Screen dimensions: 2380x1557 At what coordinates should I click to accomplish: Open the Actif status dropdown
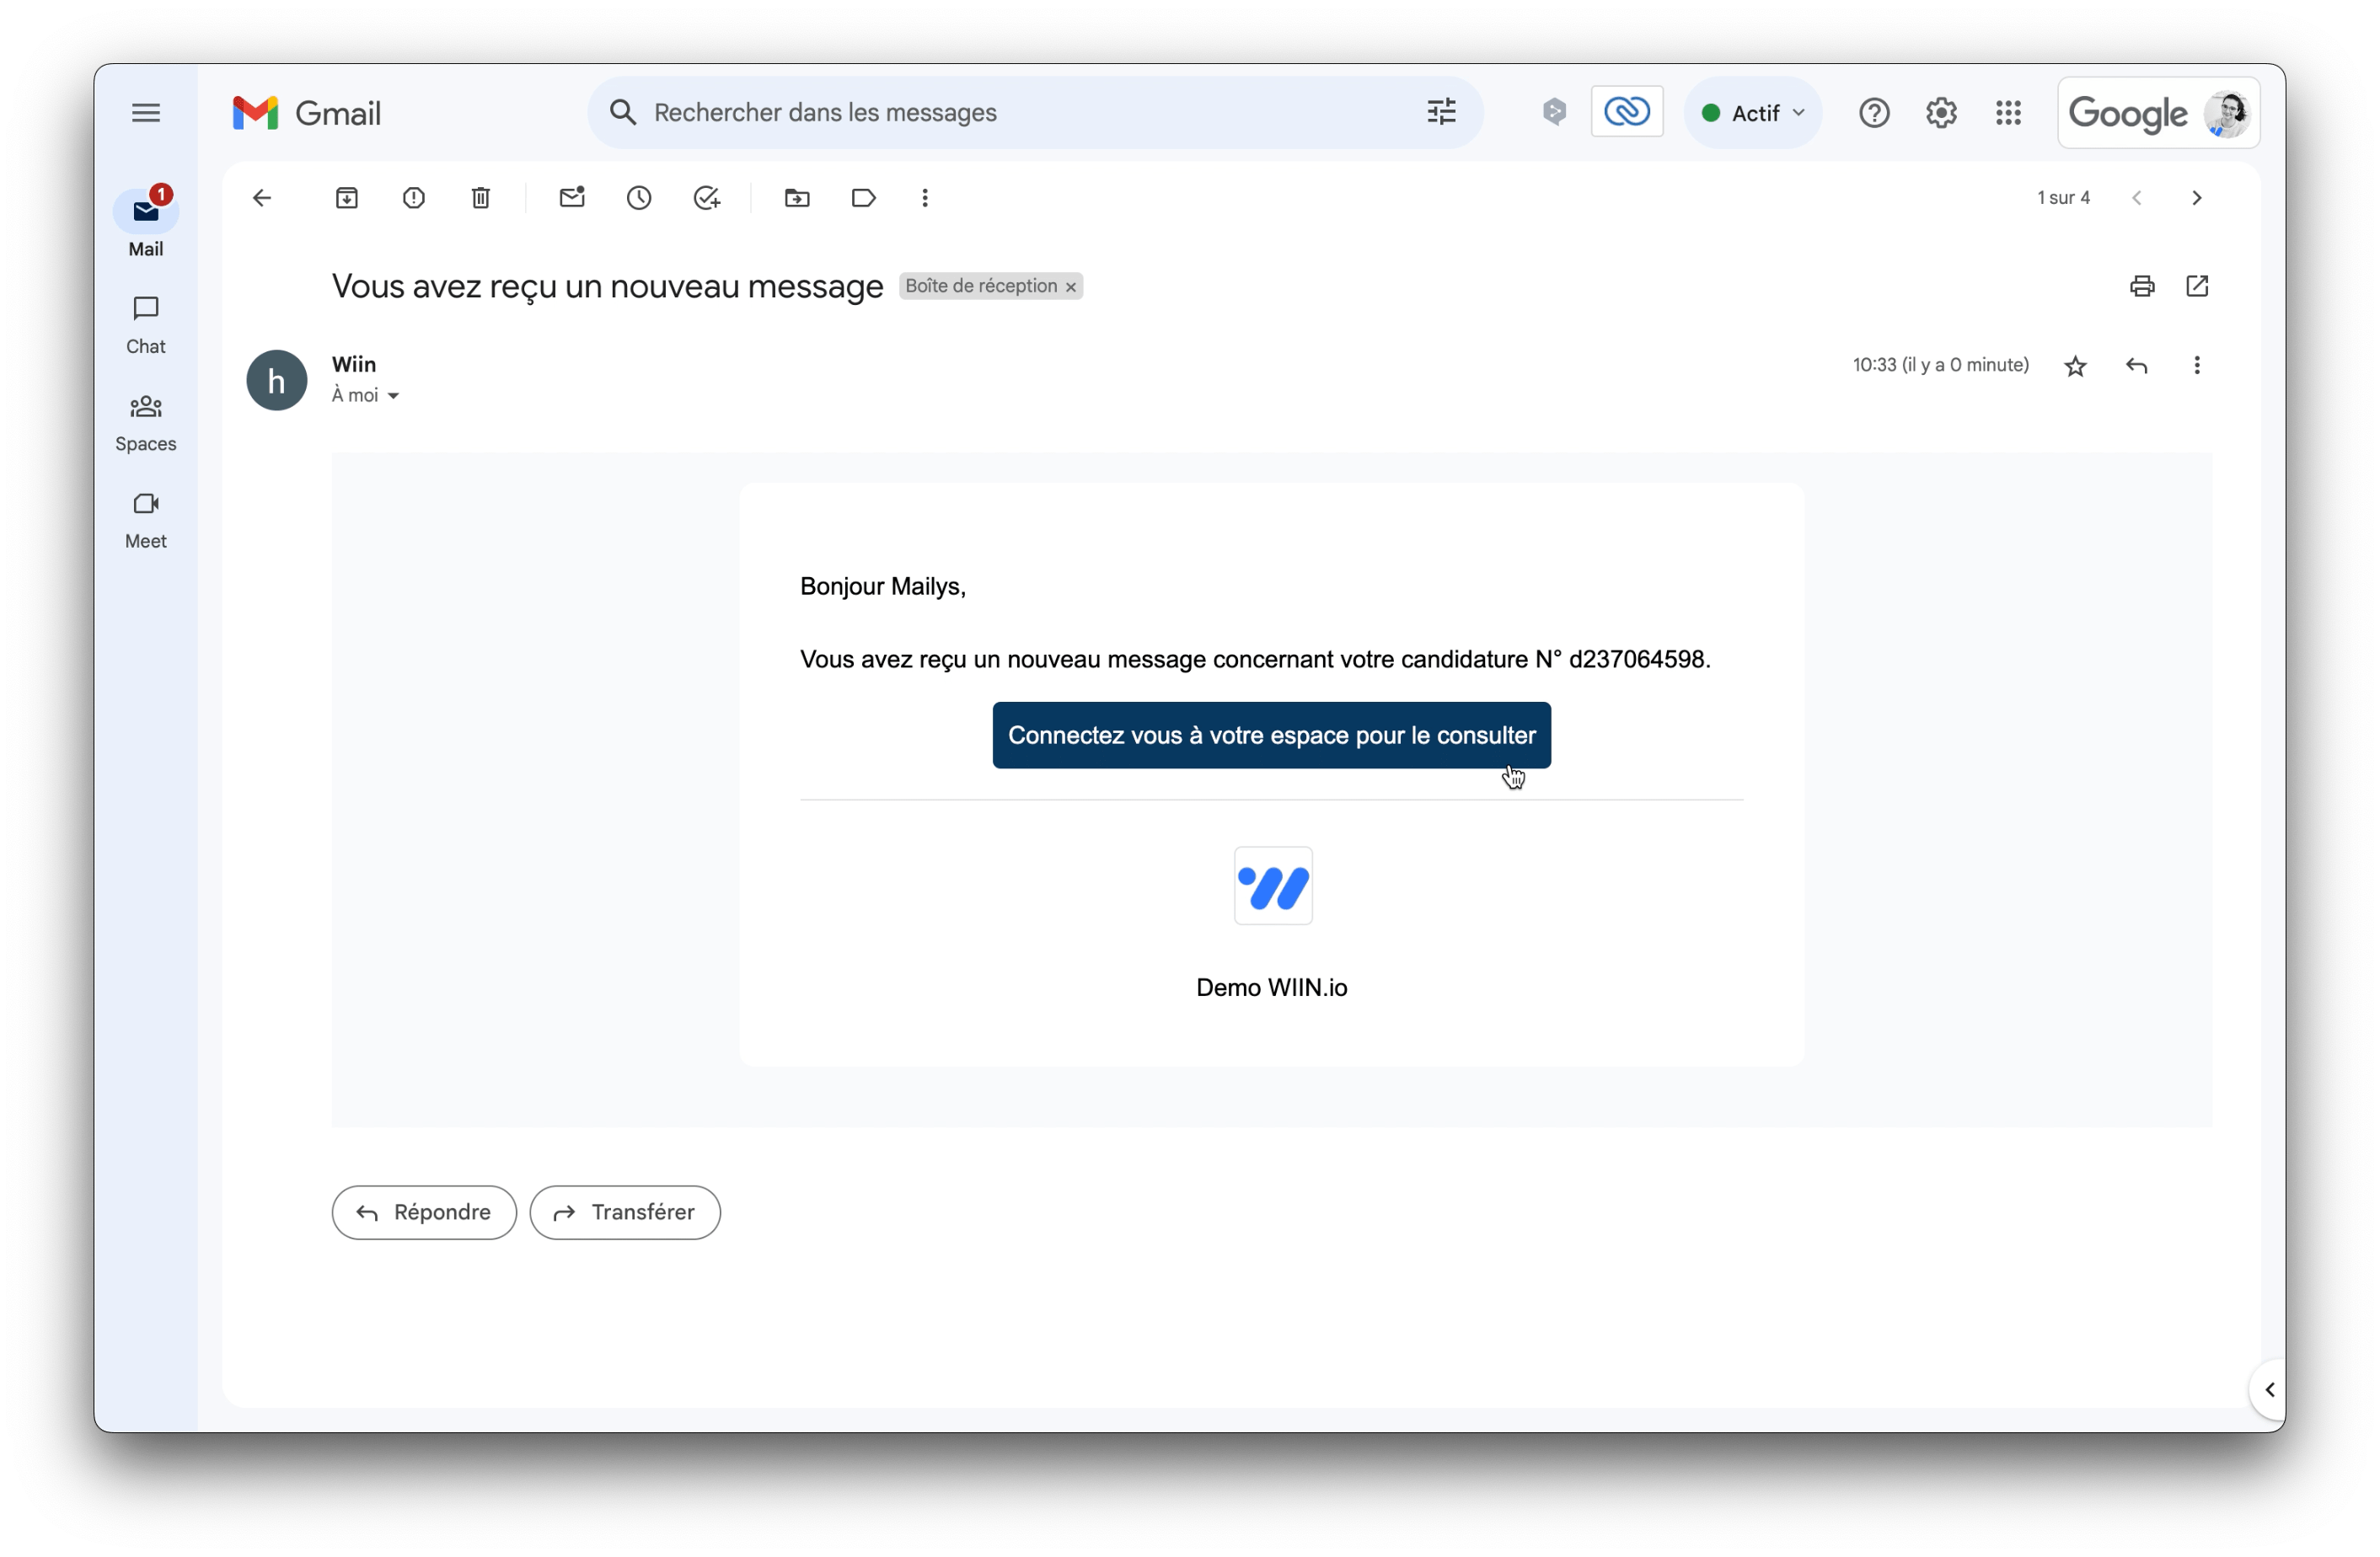(1753, 113)
